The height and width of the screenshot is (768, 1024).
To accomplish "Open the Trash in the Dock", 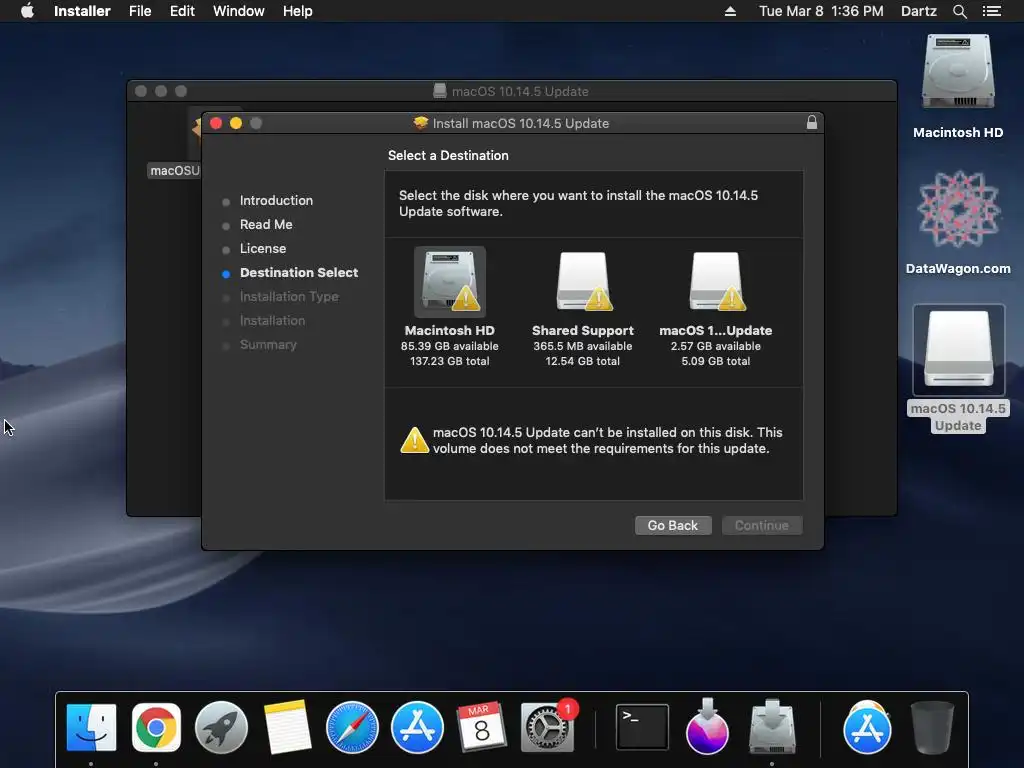I will pyautogui.click(x=933, y=727).
